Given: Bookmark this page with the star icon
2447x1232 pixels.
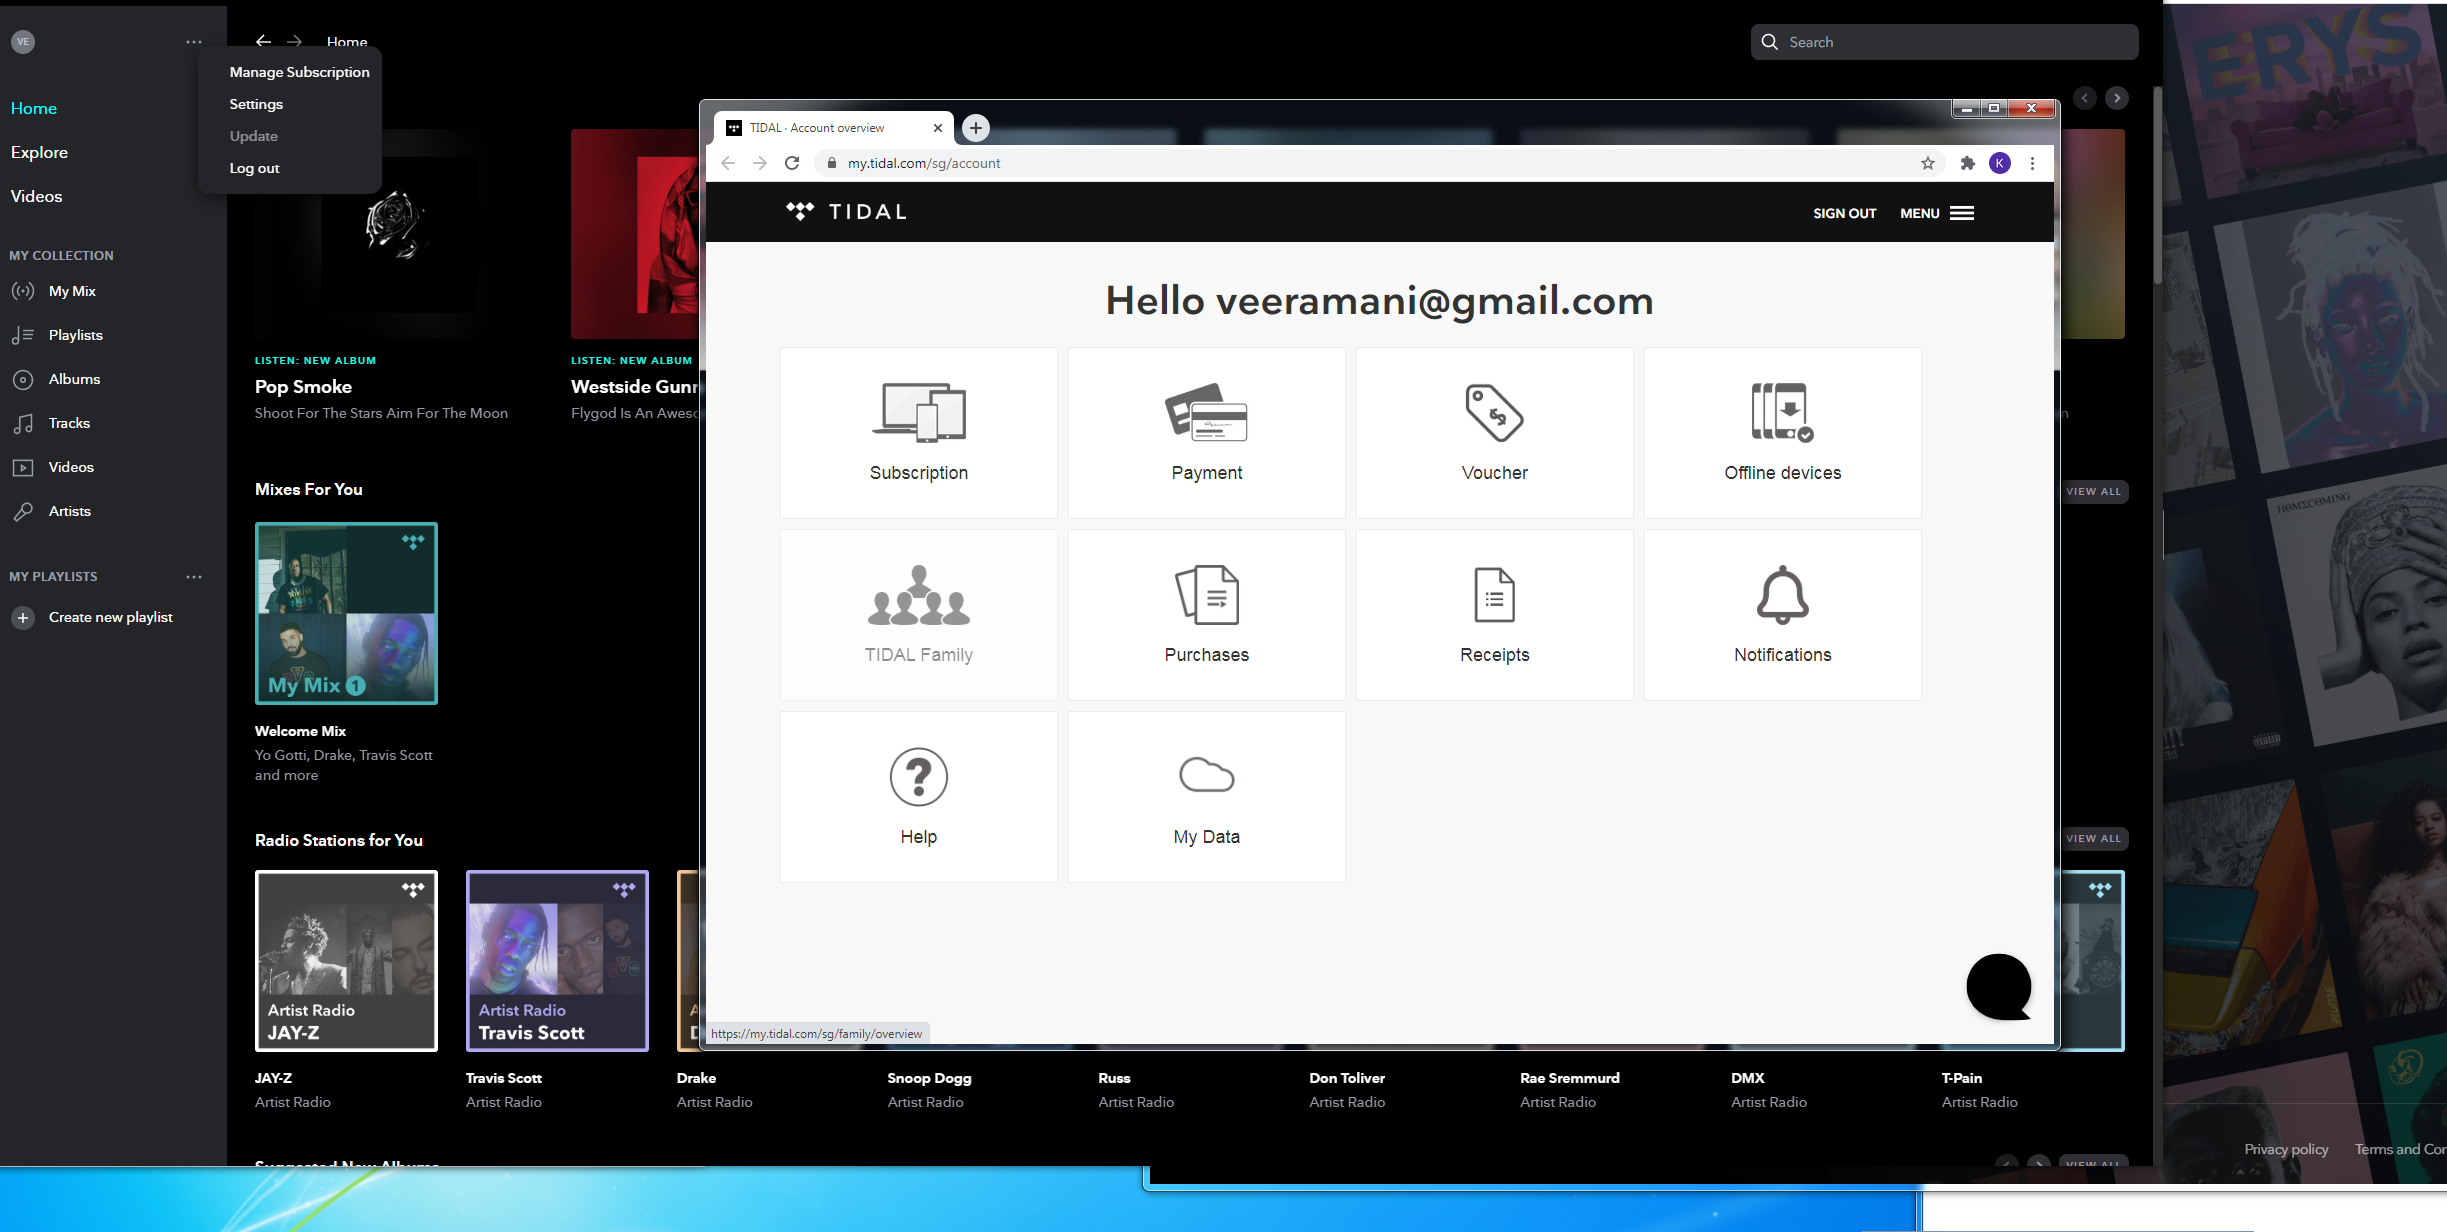Looking at the screenshot, I should [x=1927, y=163].
